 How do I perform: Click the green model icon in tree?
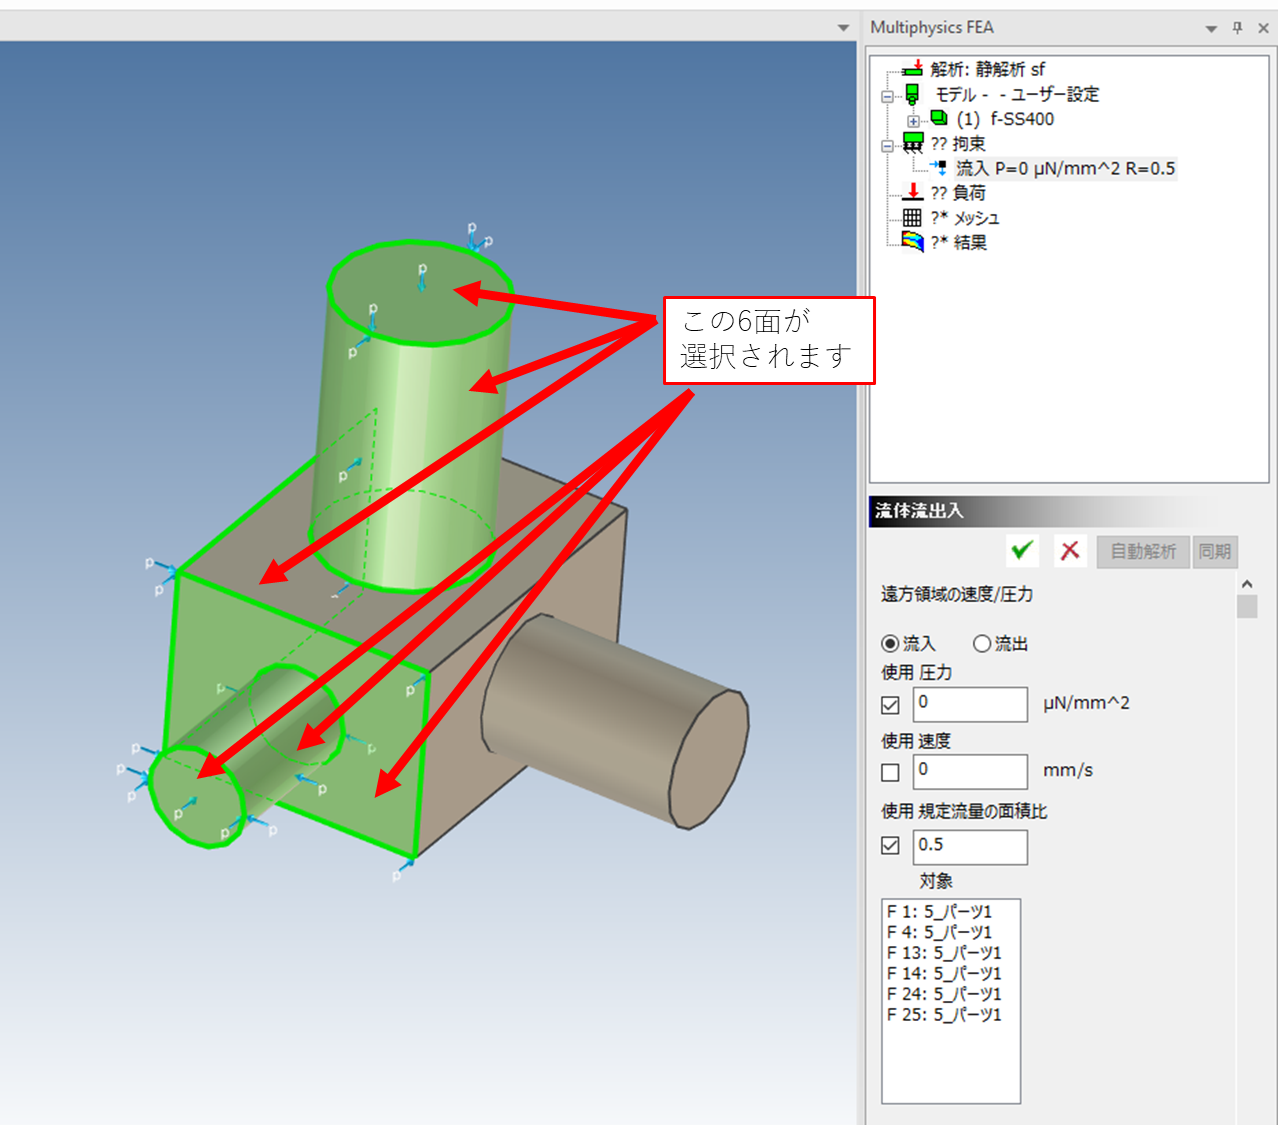(x=912, y=94)
